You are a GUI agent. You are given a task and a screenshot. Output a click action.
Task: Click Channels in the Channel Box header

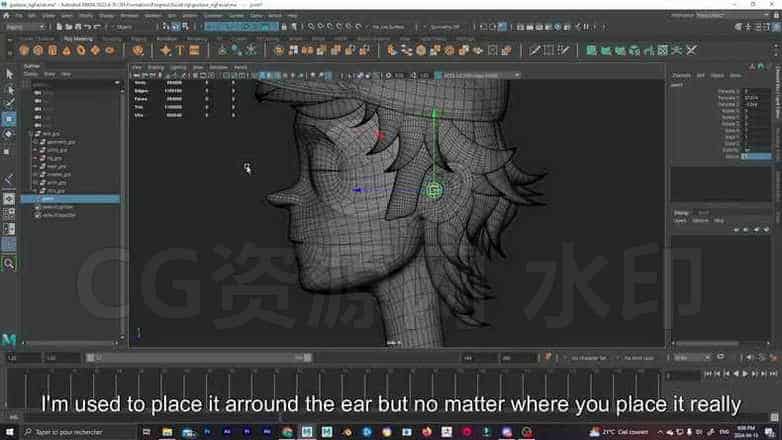681,75
